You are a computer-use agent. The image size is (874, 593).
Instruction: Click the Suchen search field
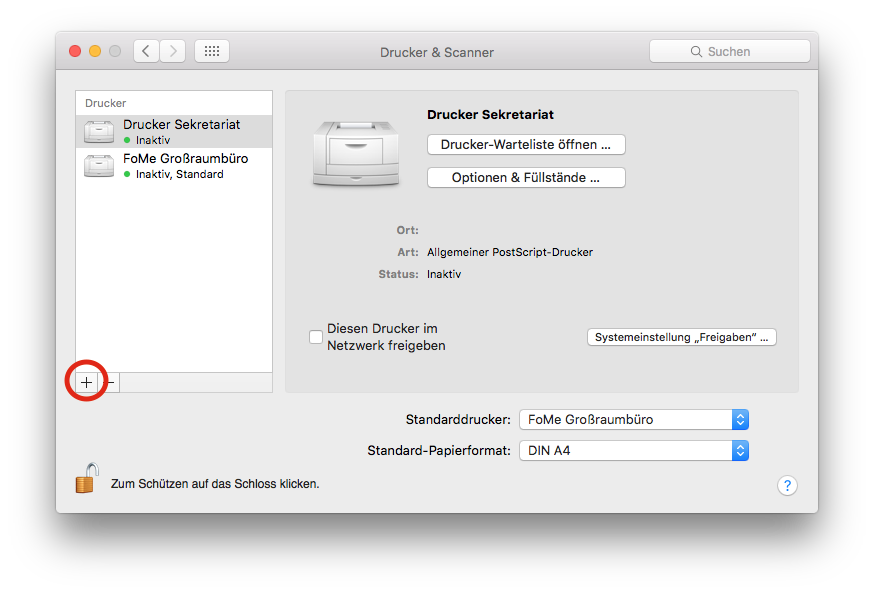(x=729, y=51)
